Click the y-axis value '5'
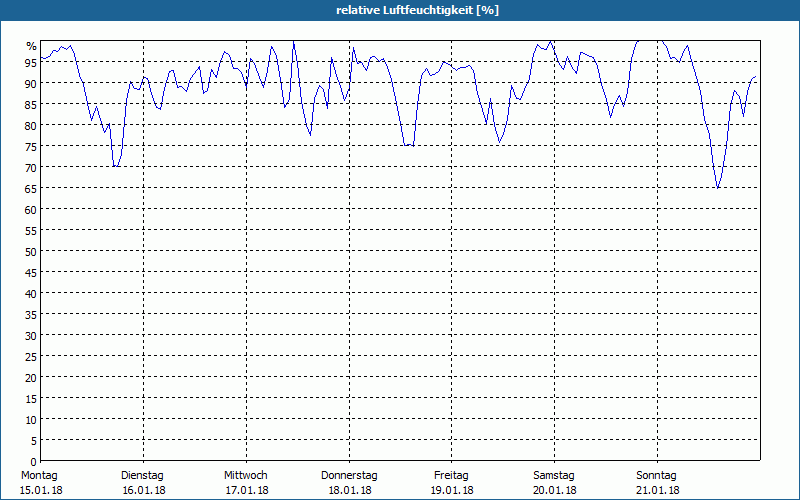The width and height of the screenshot is (800, 500). click(x=34, y=441)
